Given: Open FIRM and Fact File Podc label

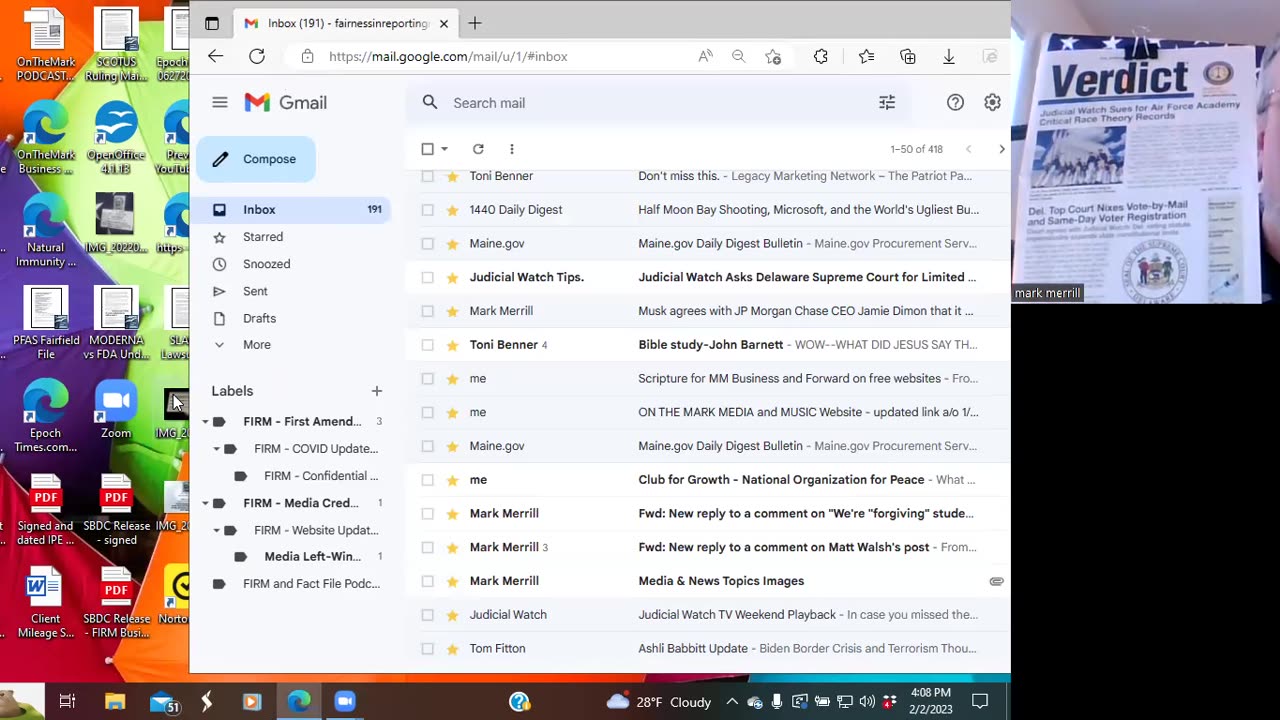Looking at the screenshot, I should (x=311, y=584).
